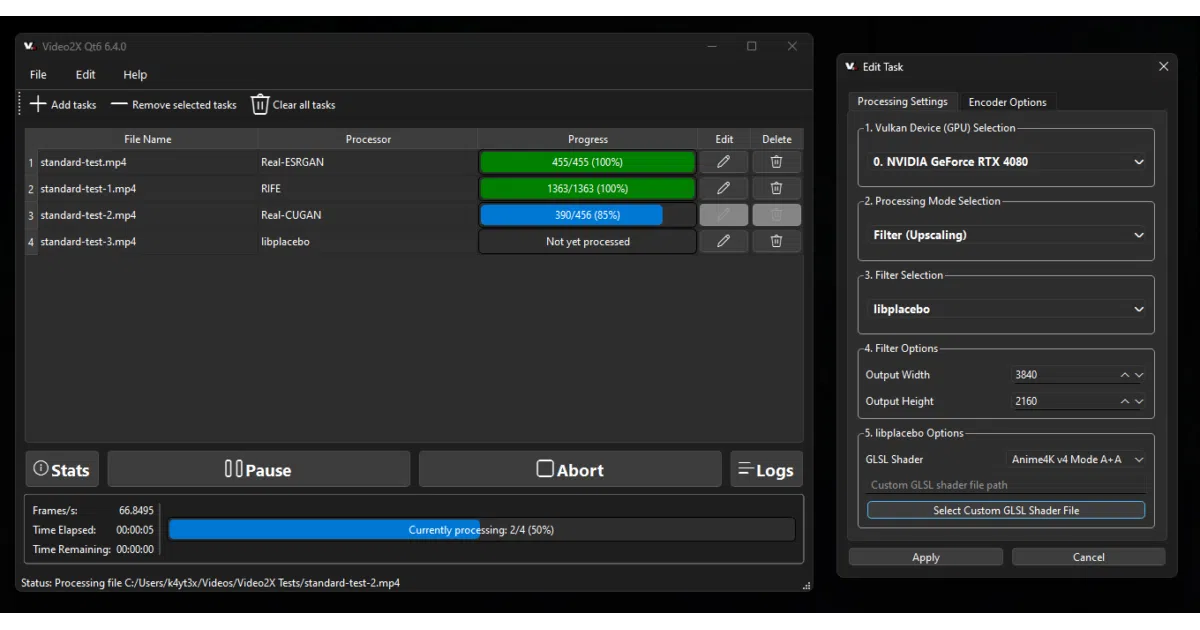Click the Delete column header

(x=777, y=139)
